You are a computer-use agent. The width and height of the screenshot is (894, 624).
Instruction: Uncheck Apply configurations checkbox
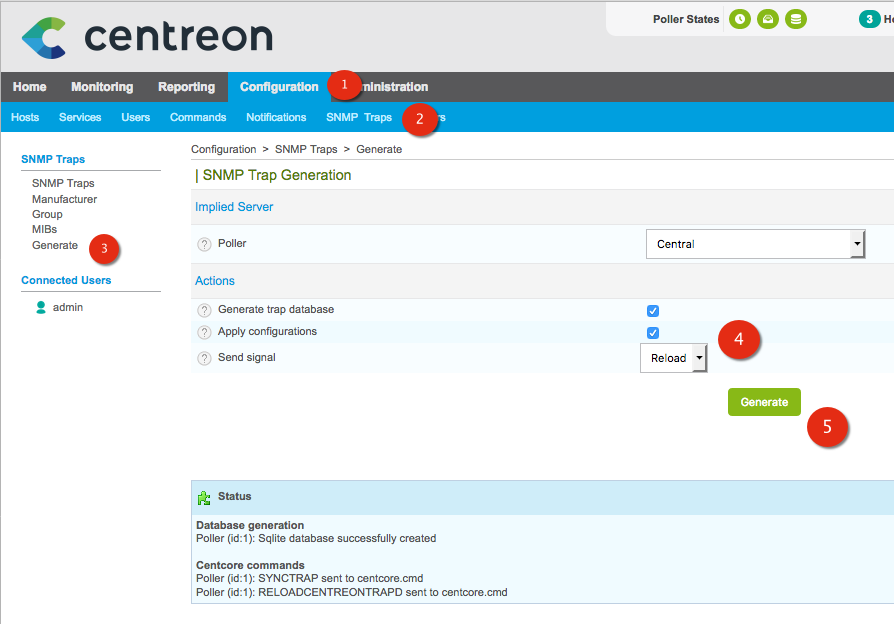point(653,333)
